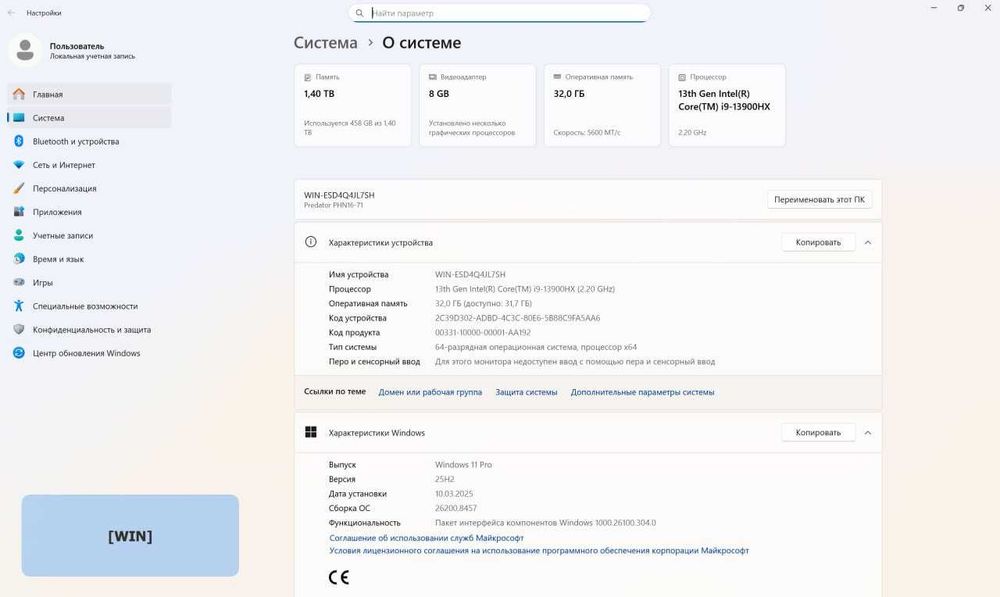Open the Процессор i9-13900HX card
This screenshot has height=597, width=1000.
727,105
